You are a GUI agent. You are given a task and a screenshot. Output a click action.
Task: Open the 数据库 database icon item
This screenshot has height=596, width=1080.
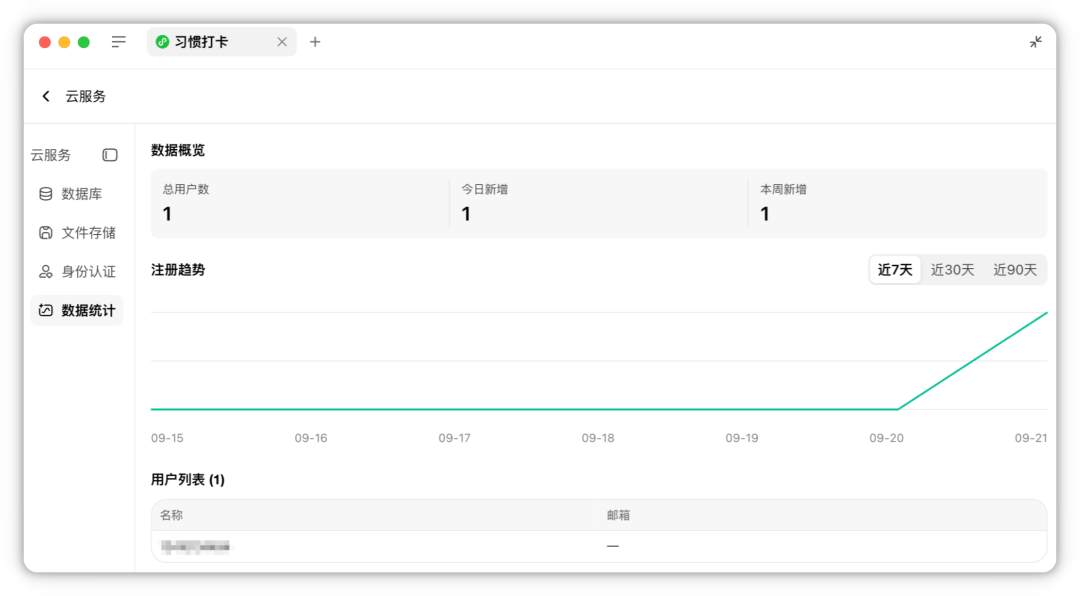point(45,194)
